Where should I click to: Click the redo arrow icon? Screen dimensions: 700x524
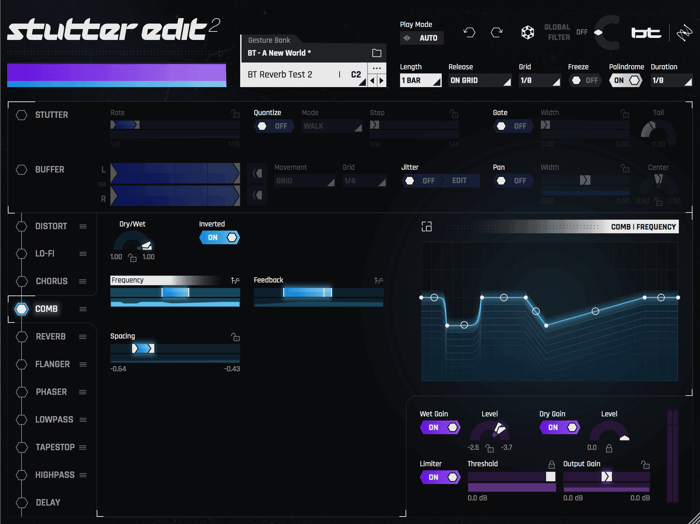pyautogui.click(x=496, y=33)
